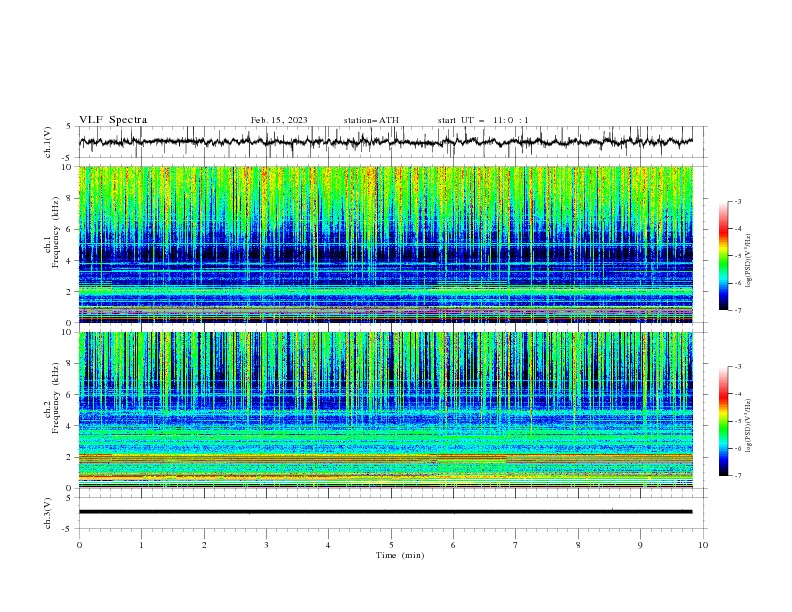This screenshot has width=792, height=612.
Task: Click the "station=ATH" header label
Action: point(371,120)
